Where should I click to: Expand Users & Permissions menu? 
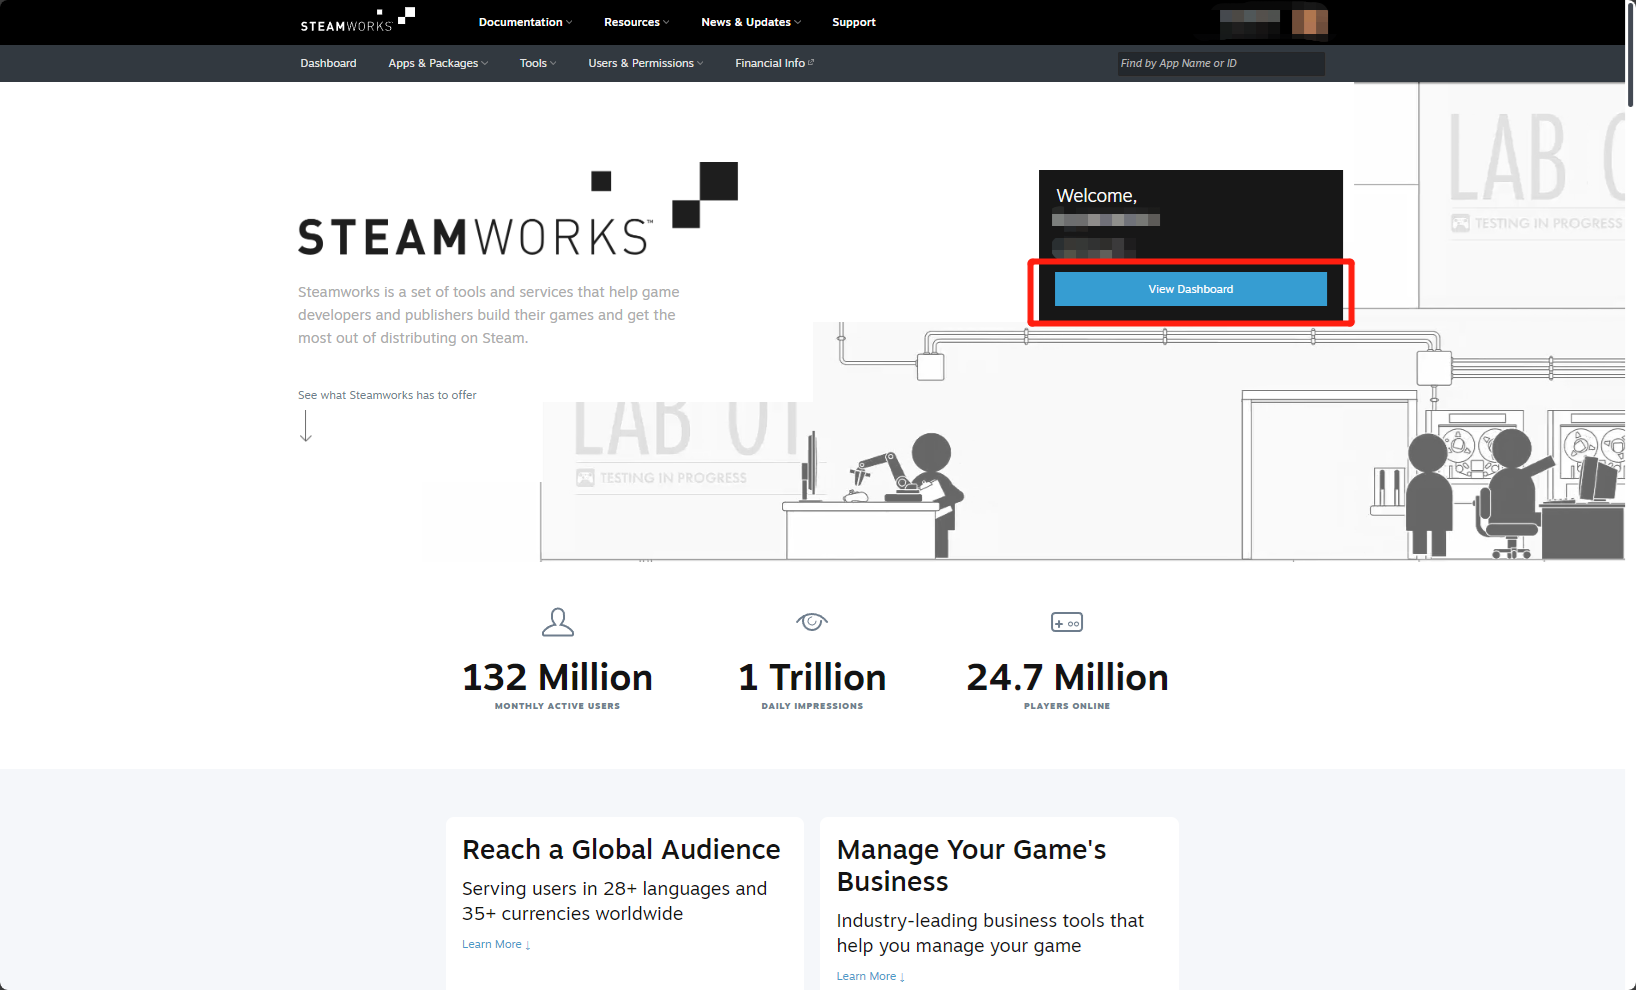(x=645, y=63)
